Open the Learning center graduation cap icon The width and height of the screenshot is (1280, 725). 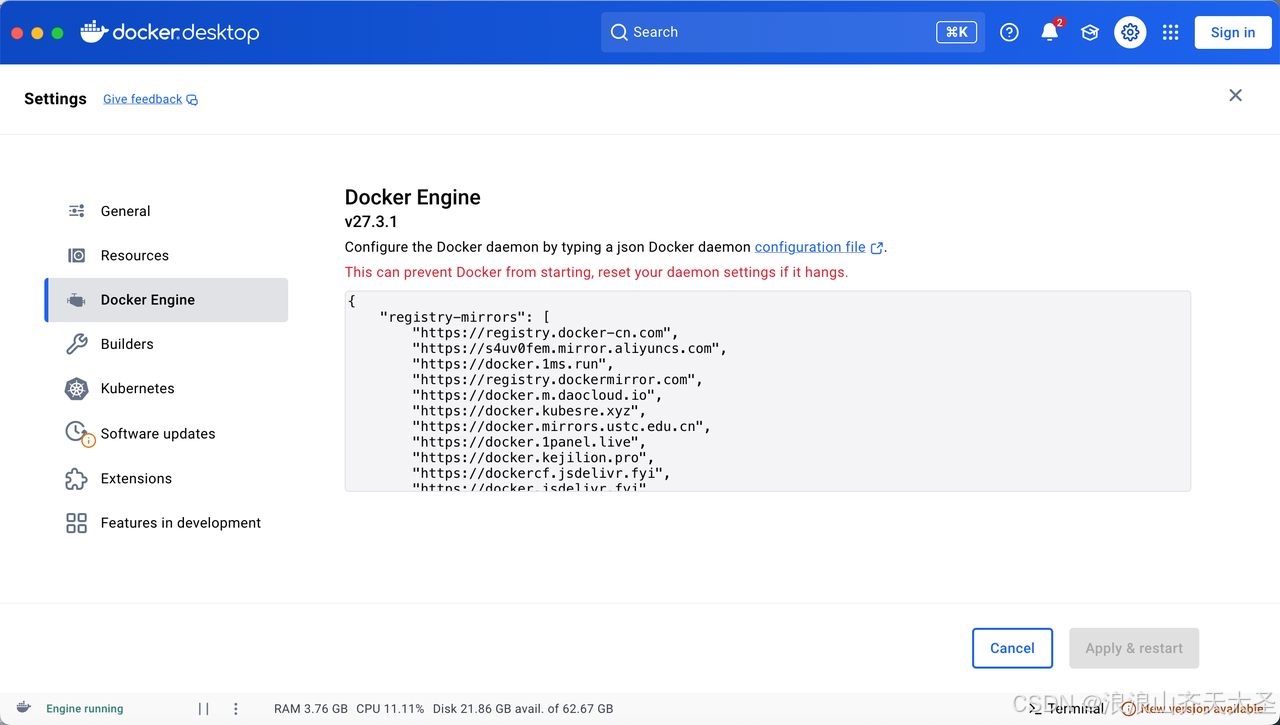[x=1090, y=32]
